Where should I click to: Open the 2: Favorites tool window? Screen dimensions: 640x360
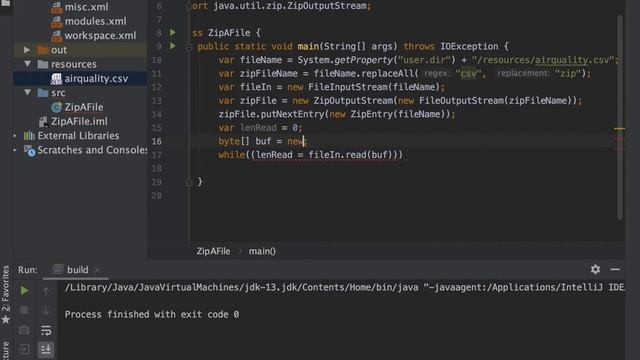pos(6,288)
